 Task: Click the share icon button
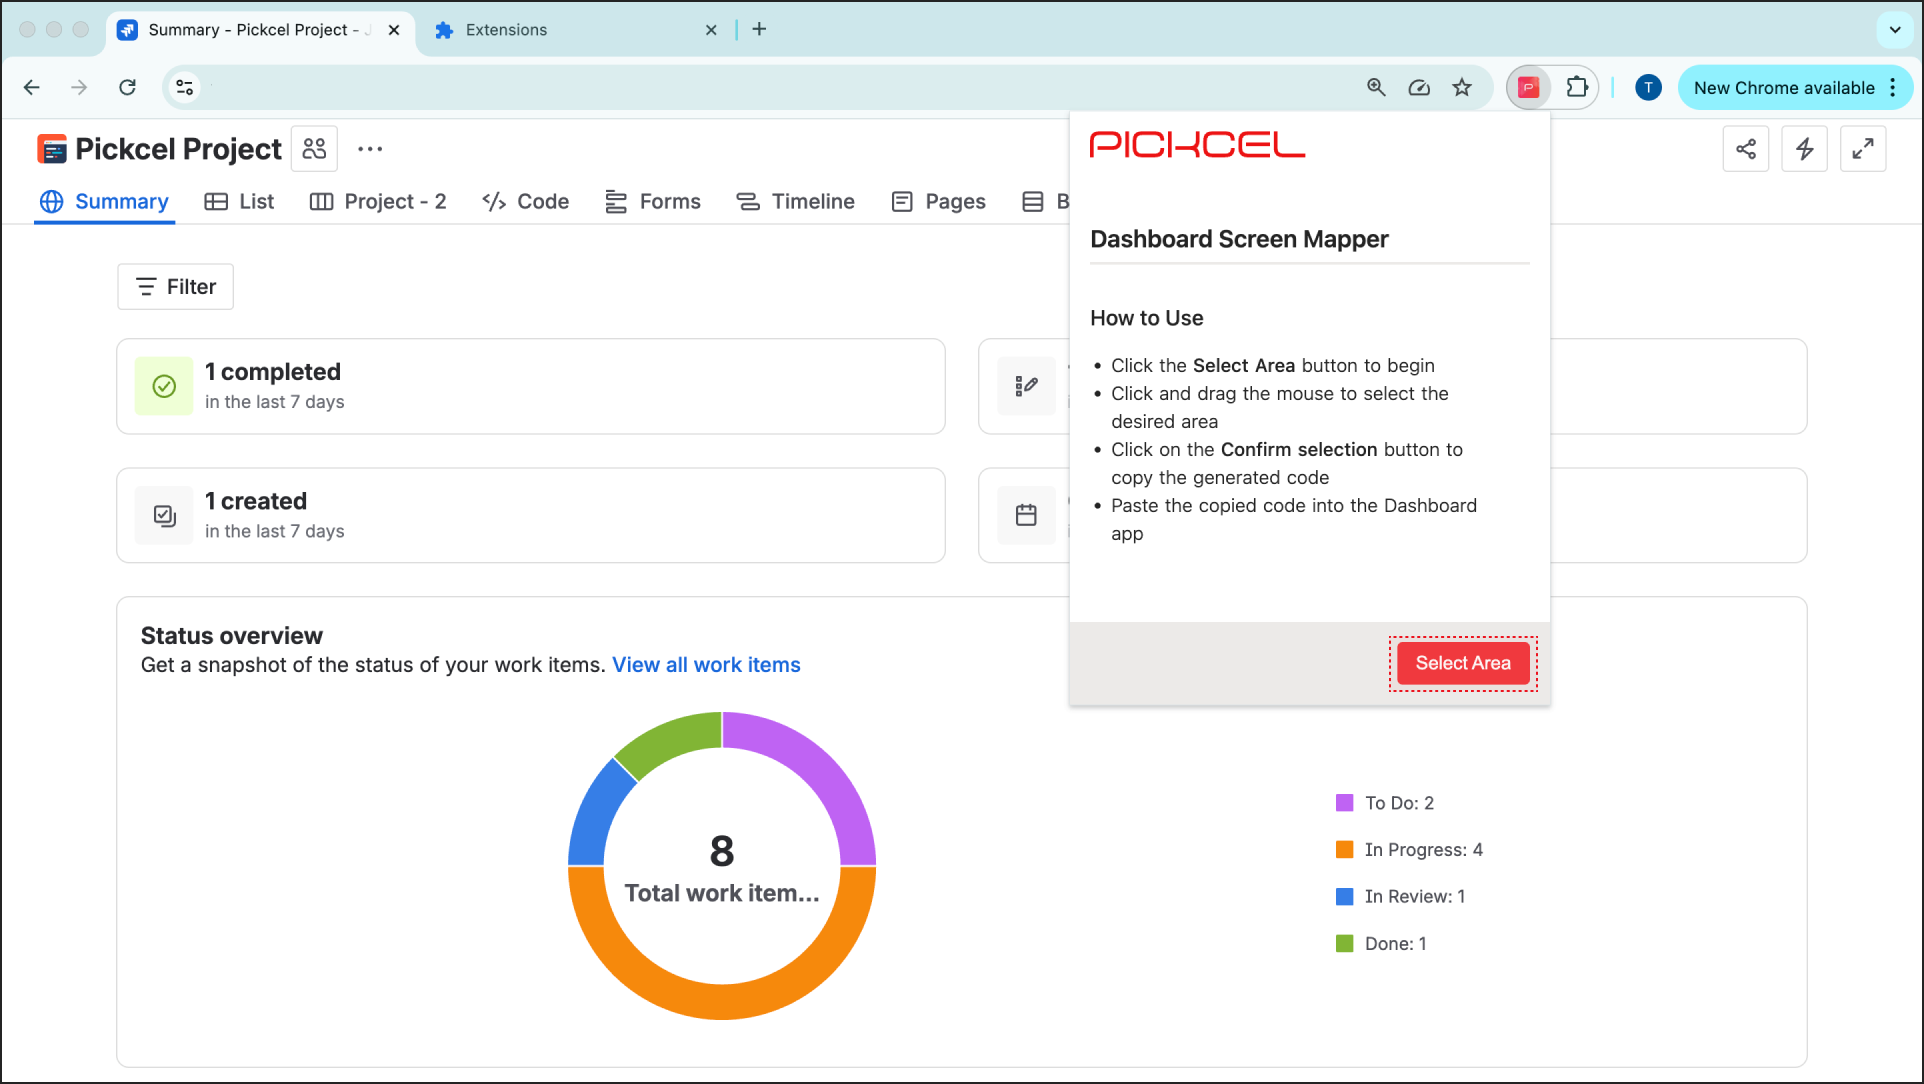pos(1746,149)
